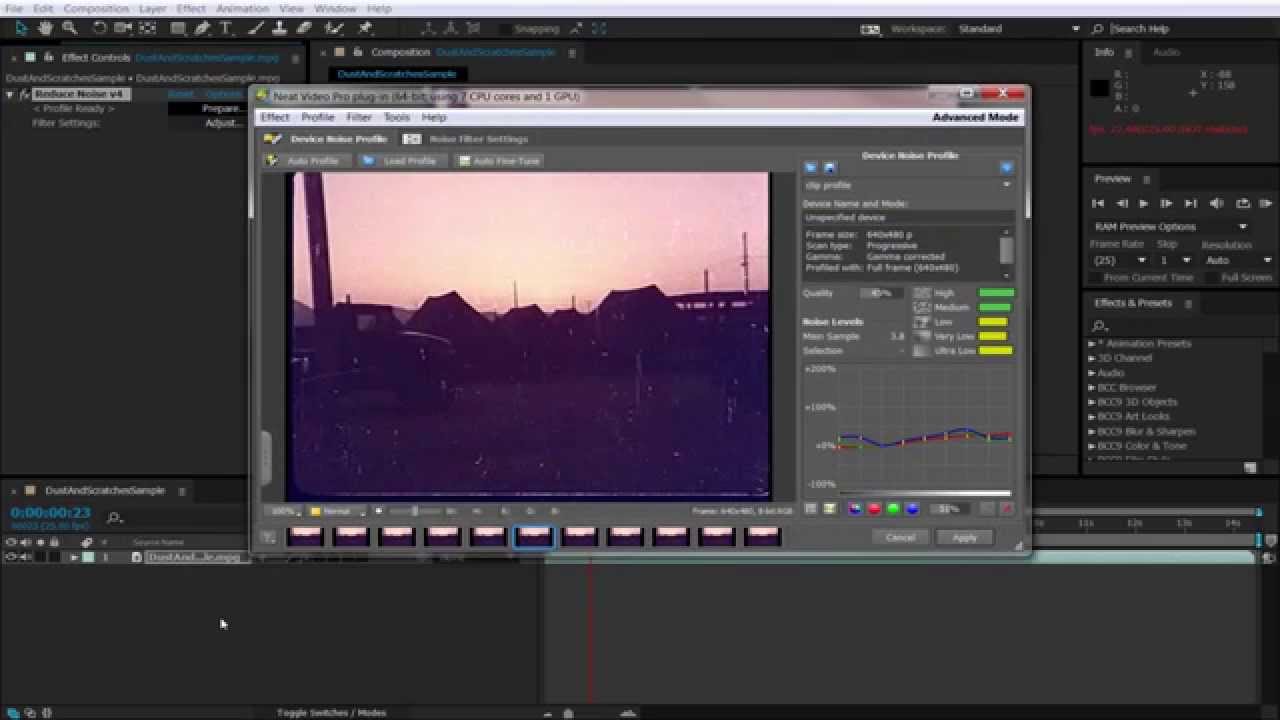The height and width of the screenshot is (720, 1280).
Task: Toggle the Snapping checkbox
Action: click(x=506, y=29)
